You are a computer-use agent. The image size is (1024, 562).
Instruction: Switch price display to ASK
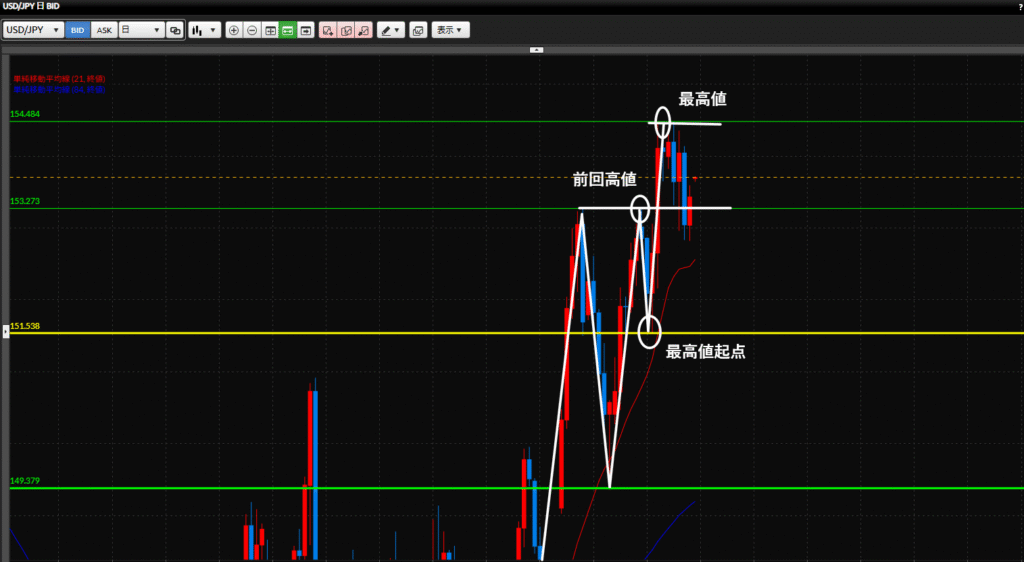104,30
